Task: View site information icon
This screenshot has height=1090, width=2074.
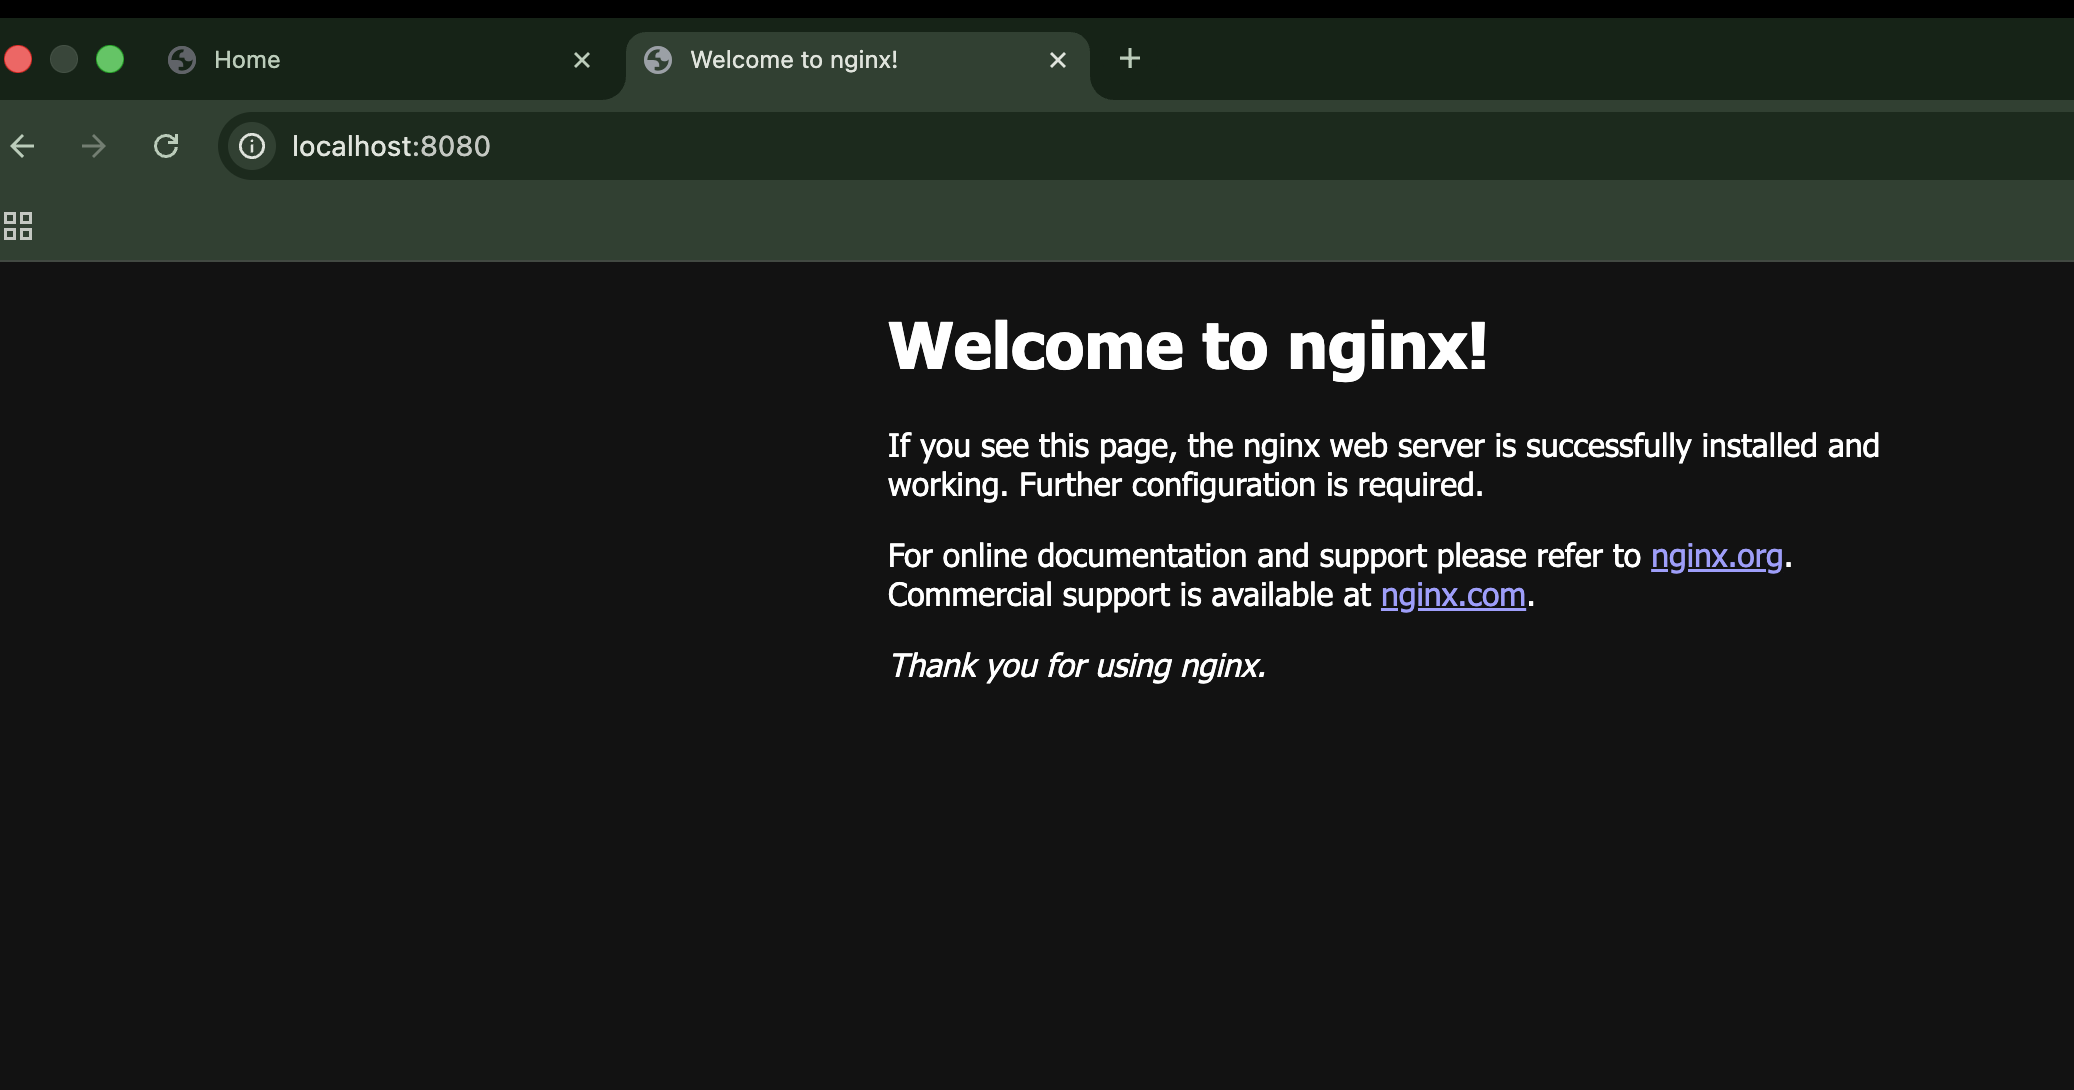Action: click(x=252, y=147)
